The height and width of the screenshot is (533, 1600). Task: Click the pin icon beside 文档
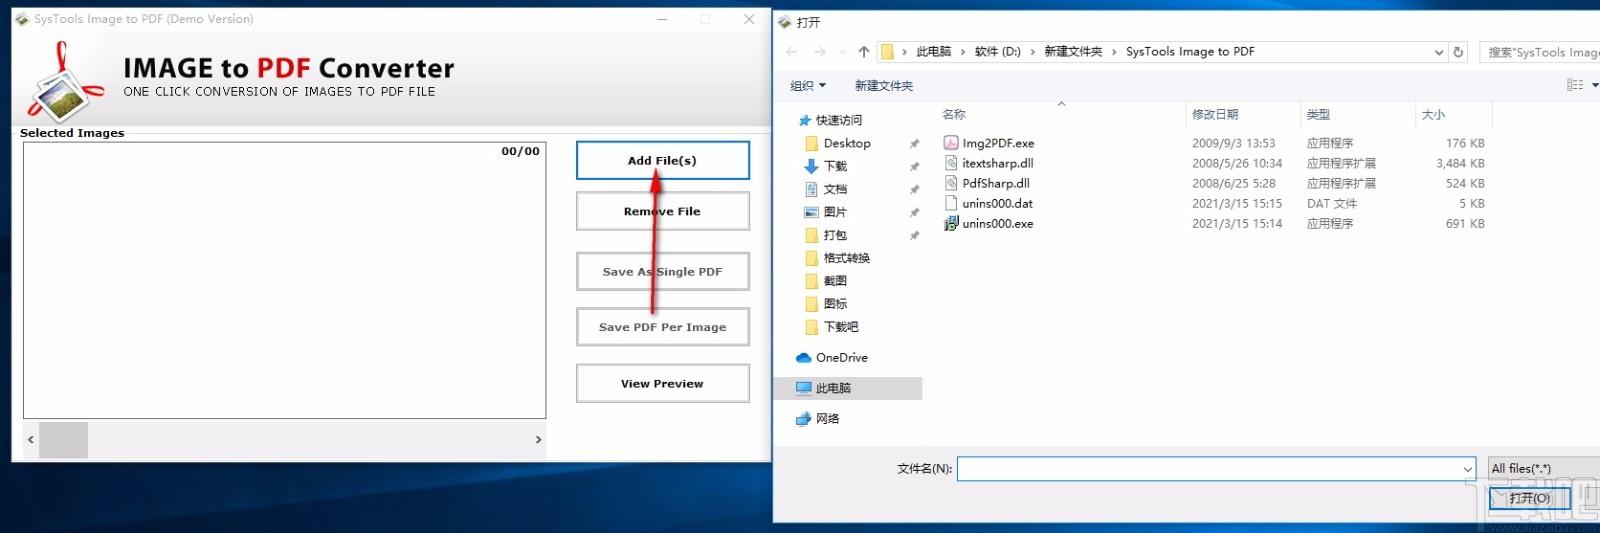point(914,190)
